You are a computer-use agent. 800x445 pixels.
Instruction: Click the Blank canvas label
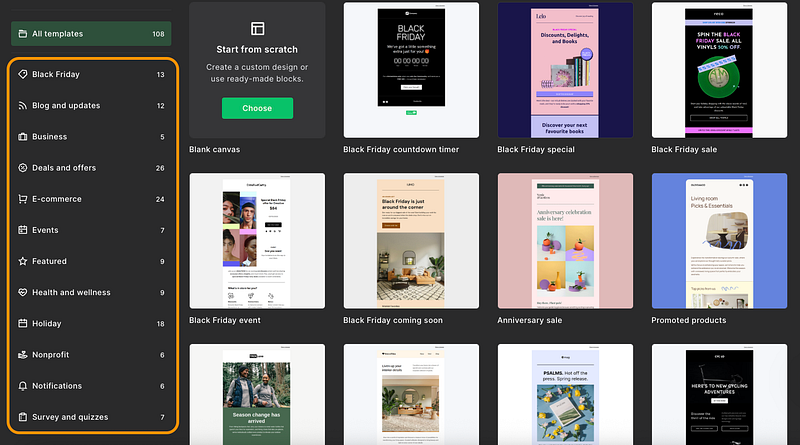pyautogui.click(x=214, y=150)
